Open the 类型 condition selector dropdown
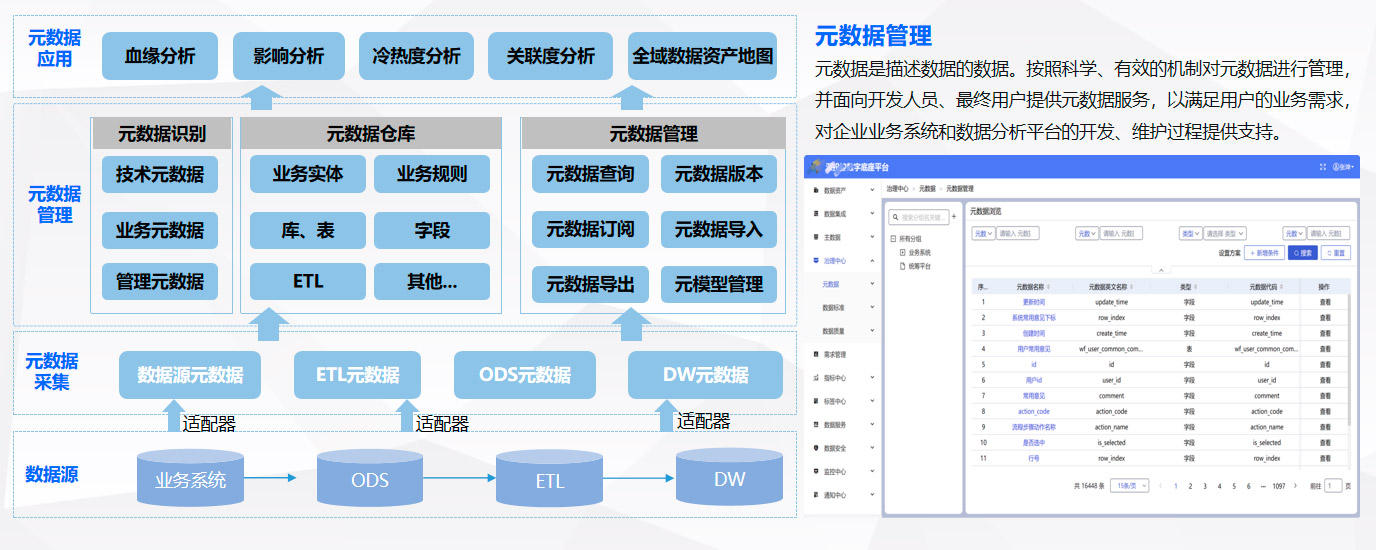 [1190, 233]
